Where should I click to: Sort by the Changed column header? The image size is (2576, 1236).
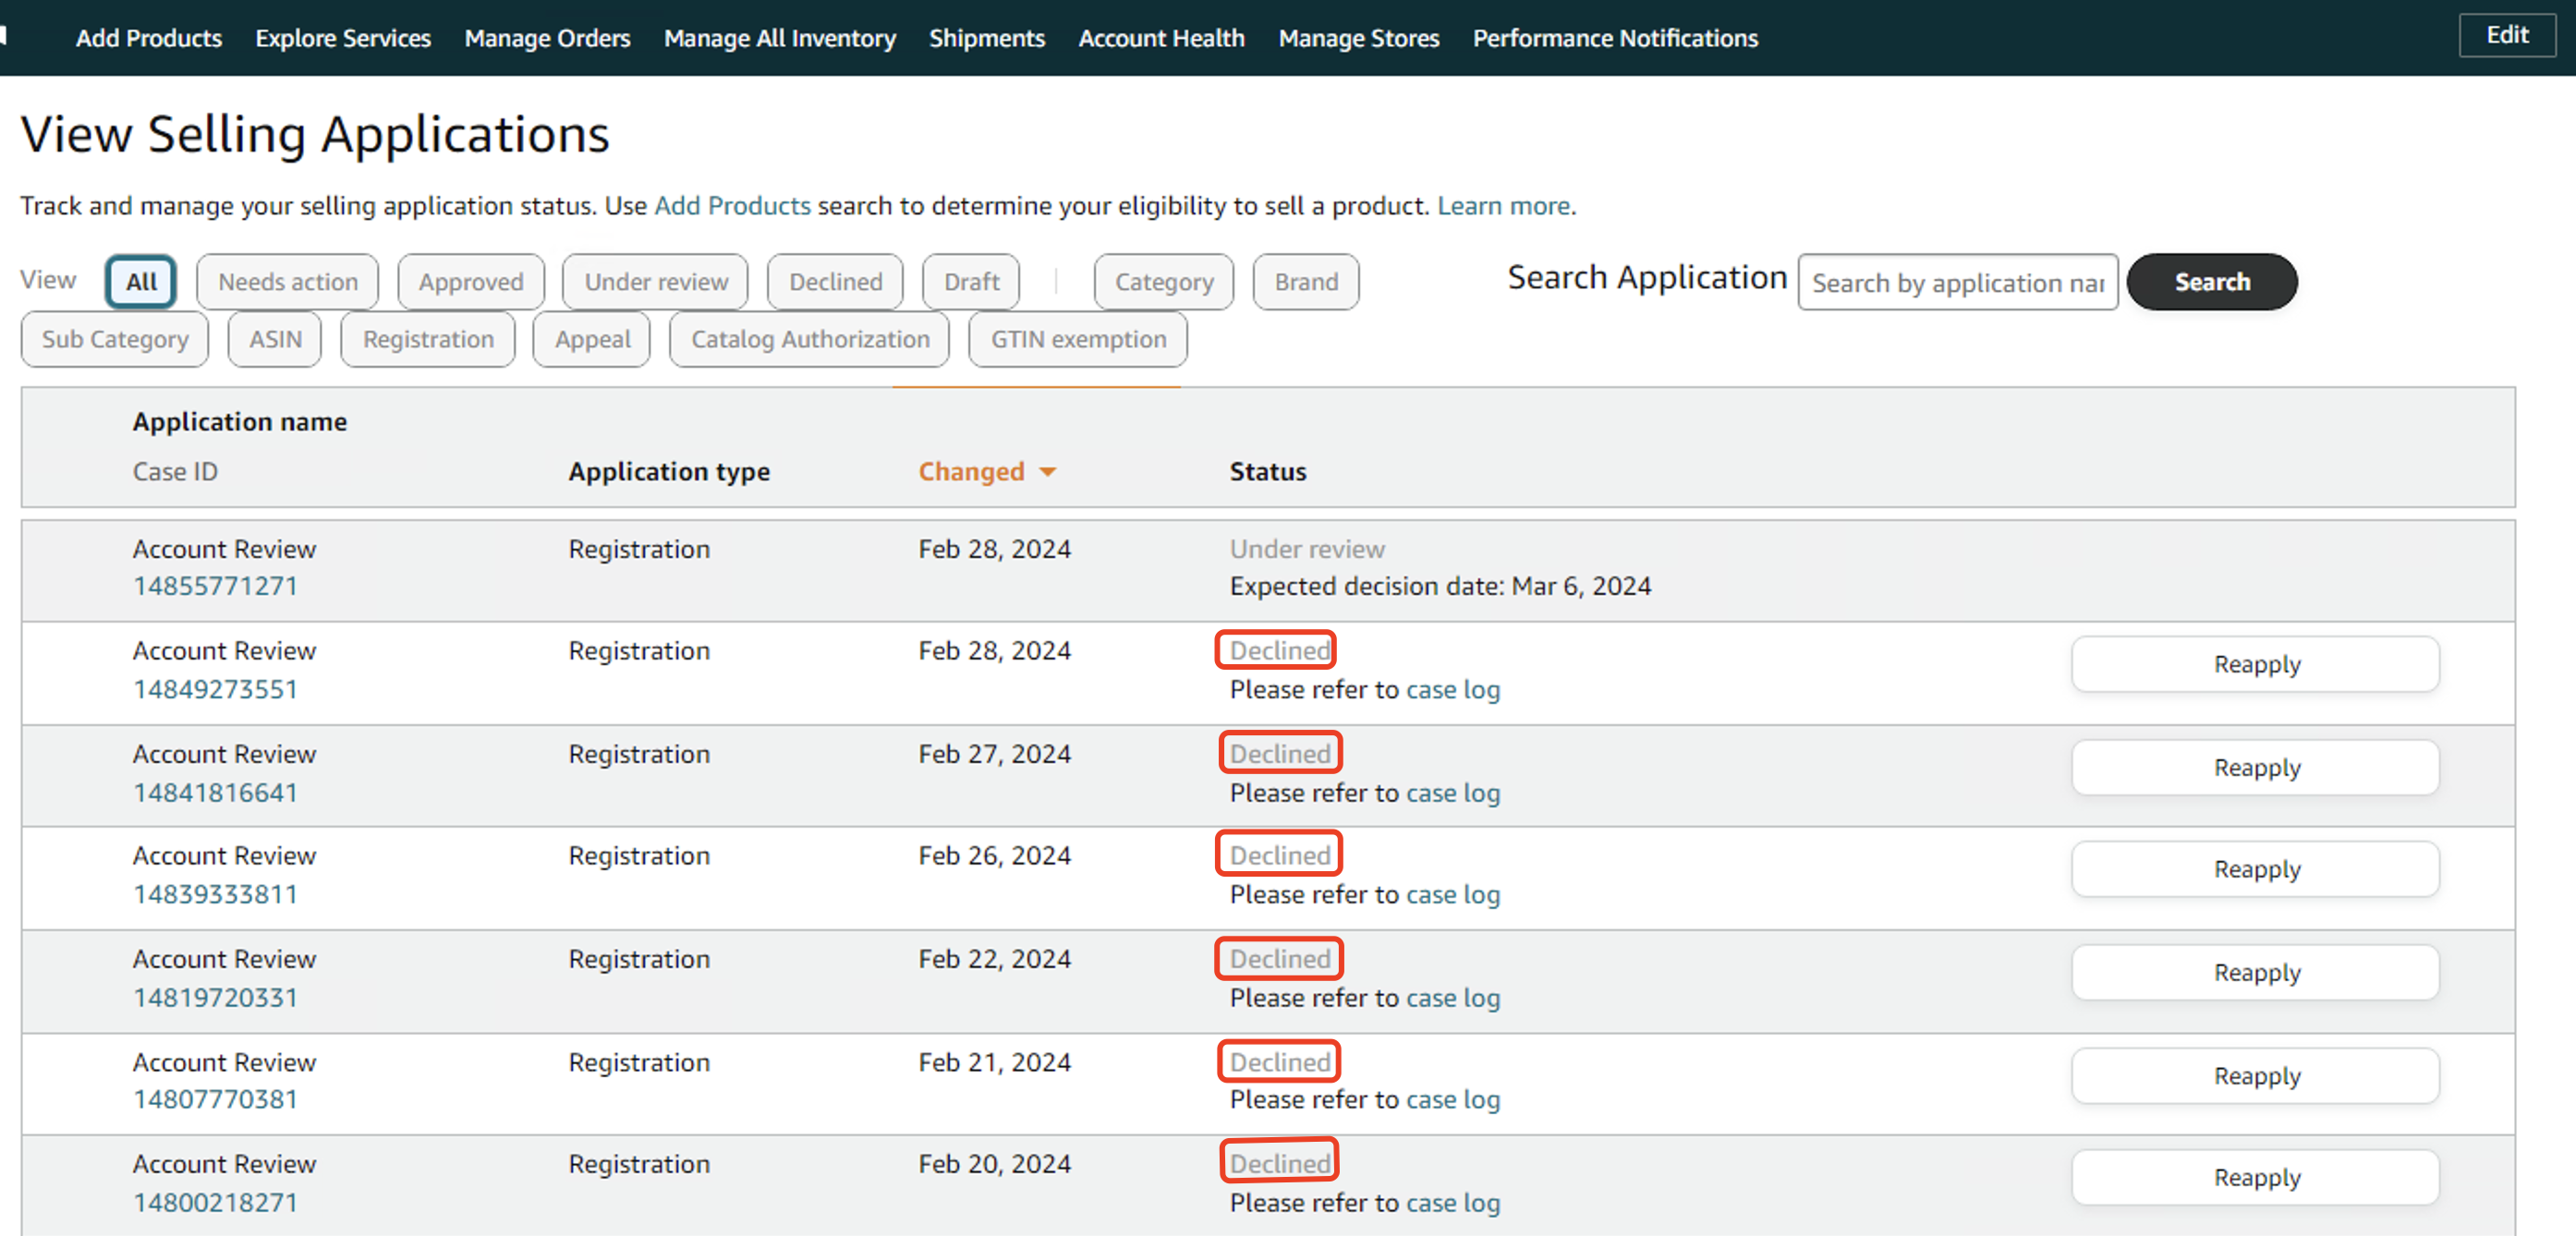[971, 472]
